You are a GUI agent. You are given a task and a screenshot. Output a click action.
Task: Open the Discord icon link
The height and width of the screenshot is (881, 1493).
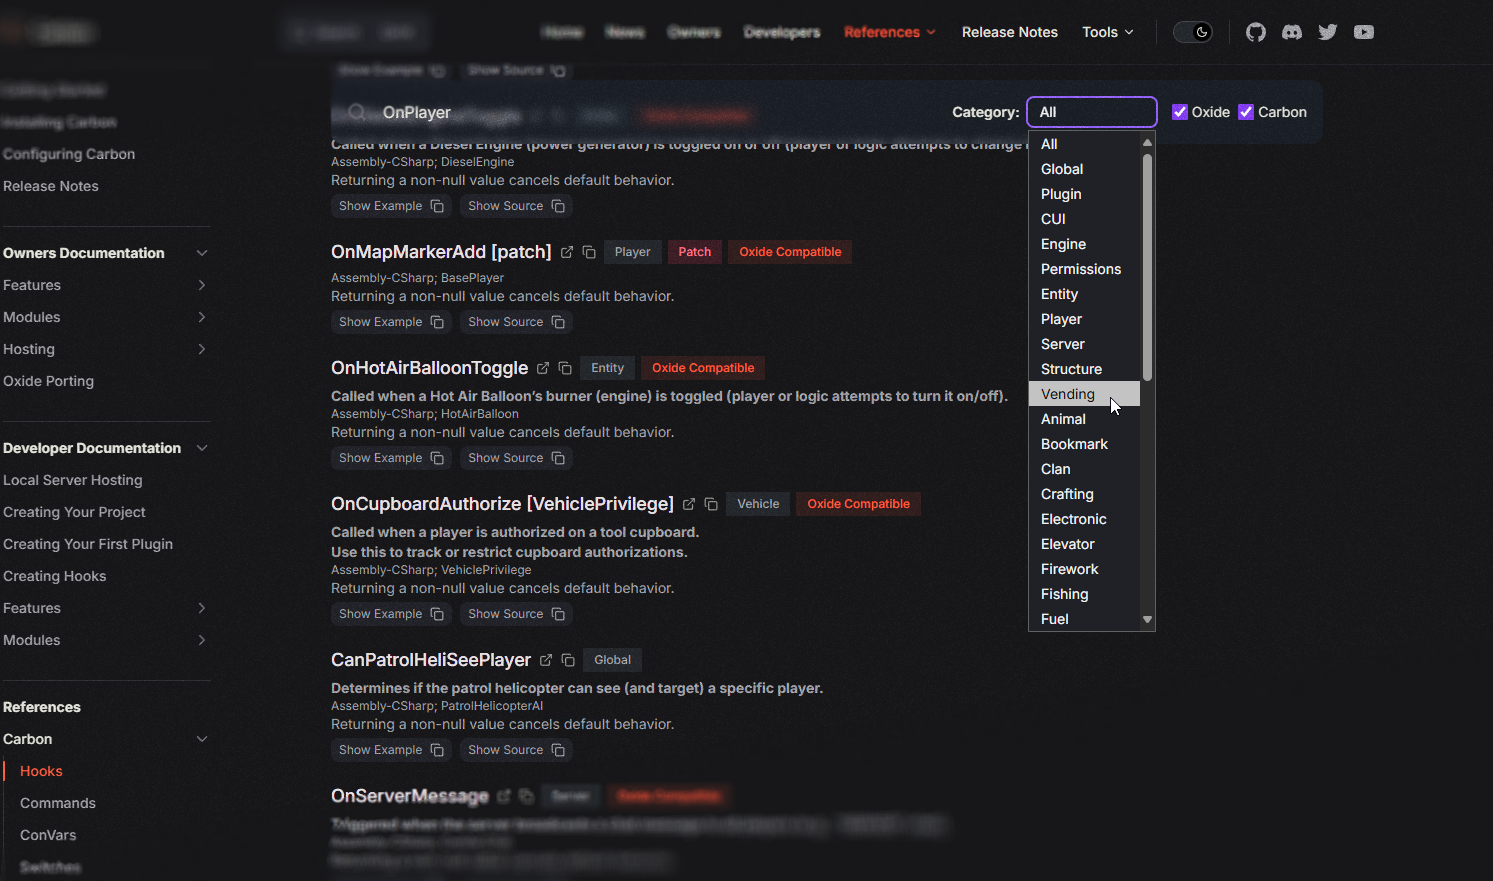coord(1292,32)
